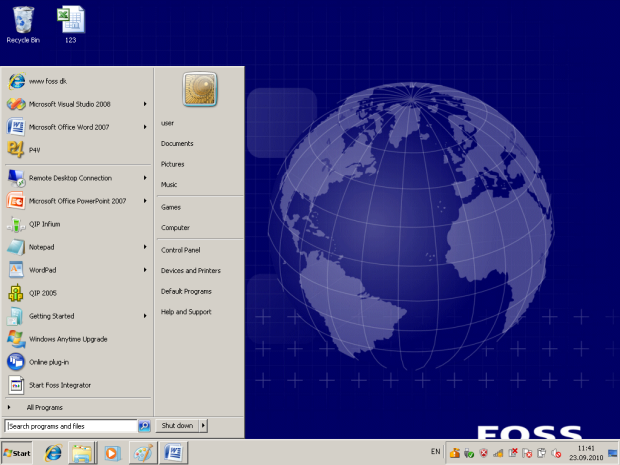Open Windows Explorer folder in taskbar
The height and width of the screenshot is (465, 620).
pos(82,453)
